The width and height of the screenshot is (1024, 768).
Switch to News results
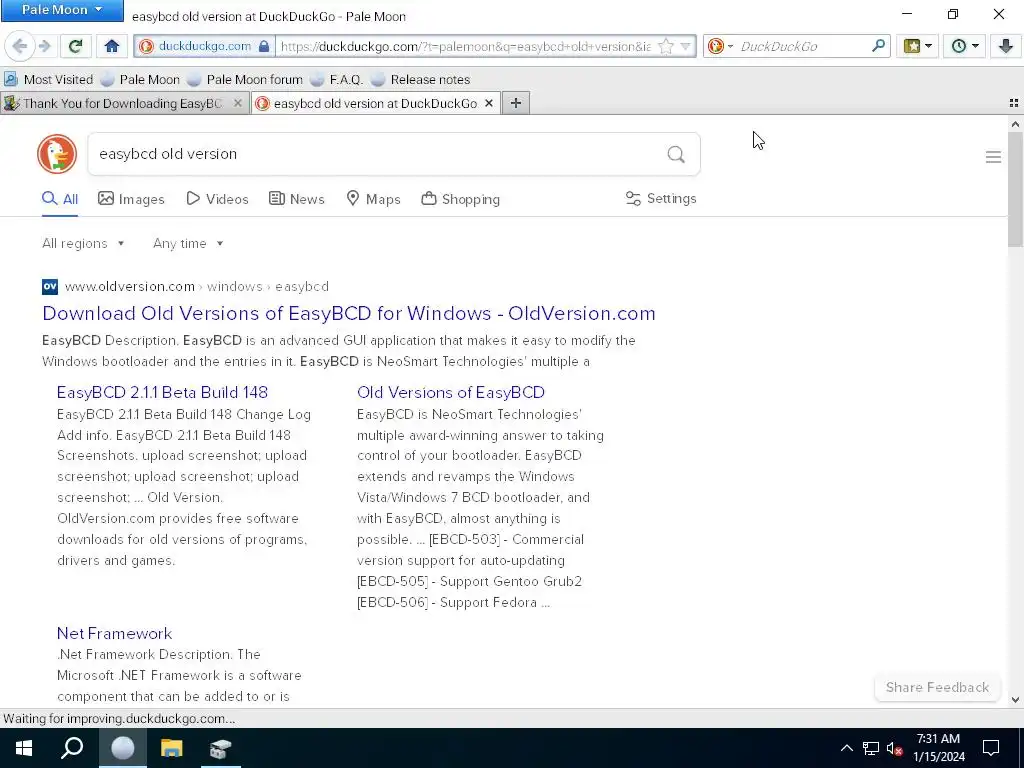[296, 199]
